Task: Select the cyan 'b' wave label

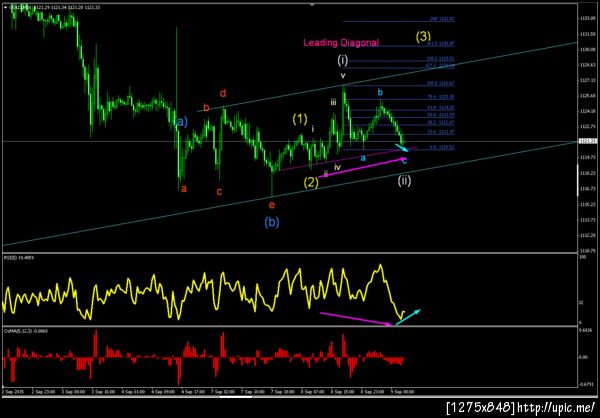Action: (x=380, y=92)
